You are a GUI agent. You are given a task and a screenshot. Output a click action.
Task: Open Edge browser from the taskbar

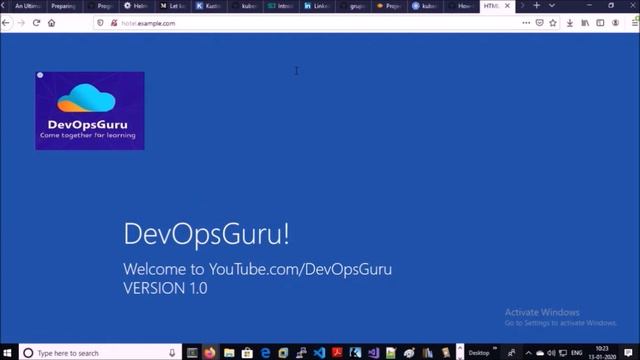(x=265, y=353)
